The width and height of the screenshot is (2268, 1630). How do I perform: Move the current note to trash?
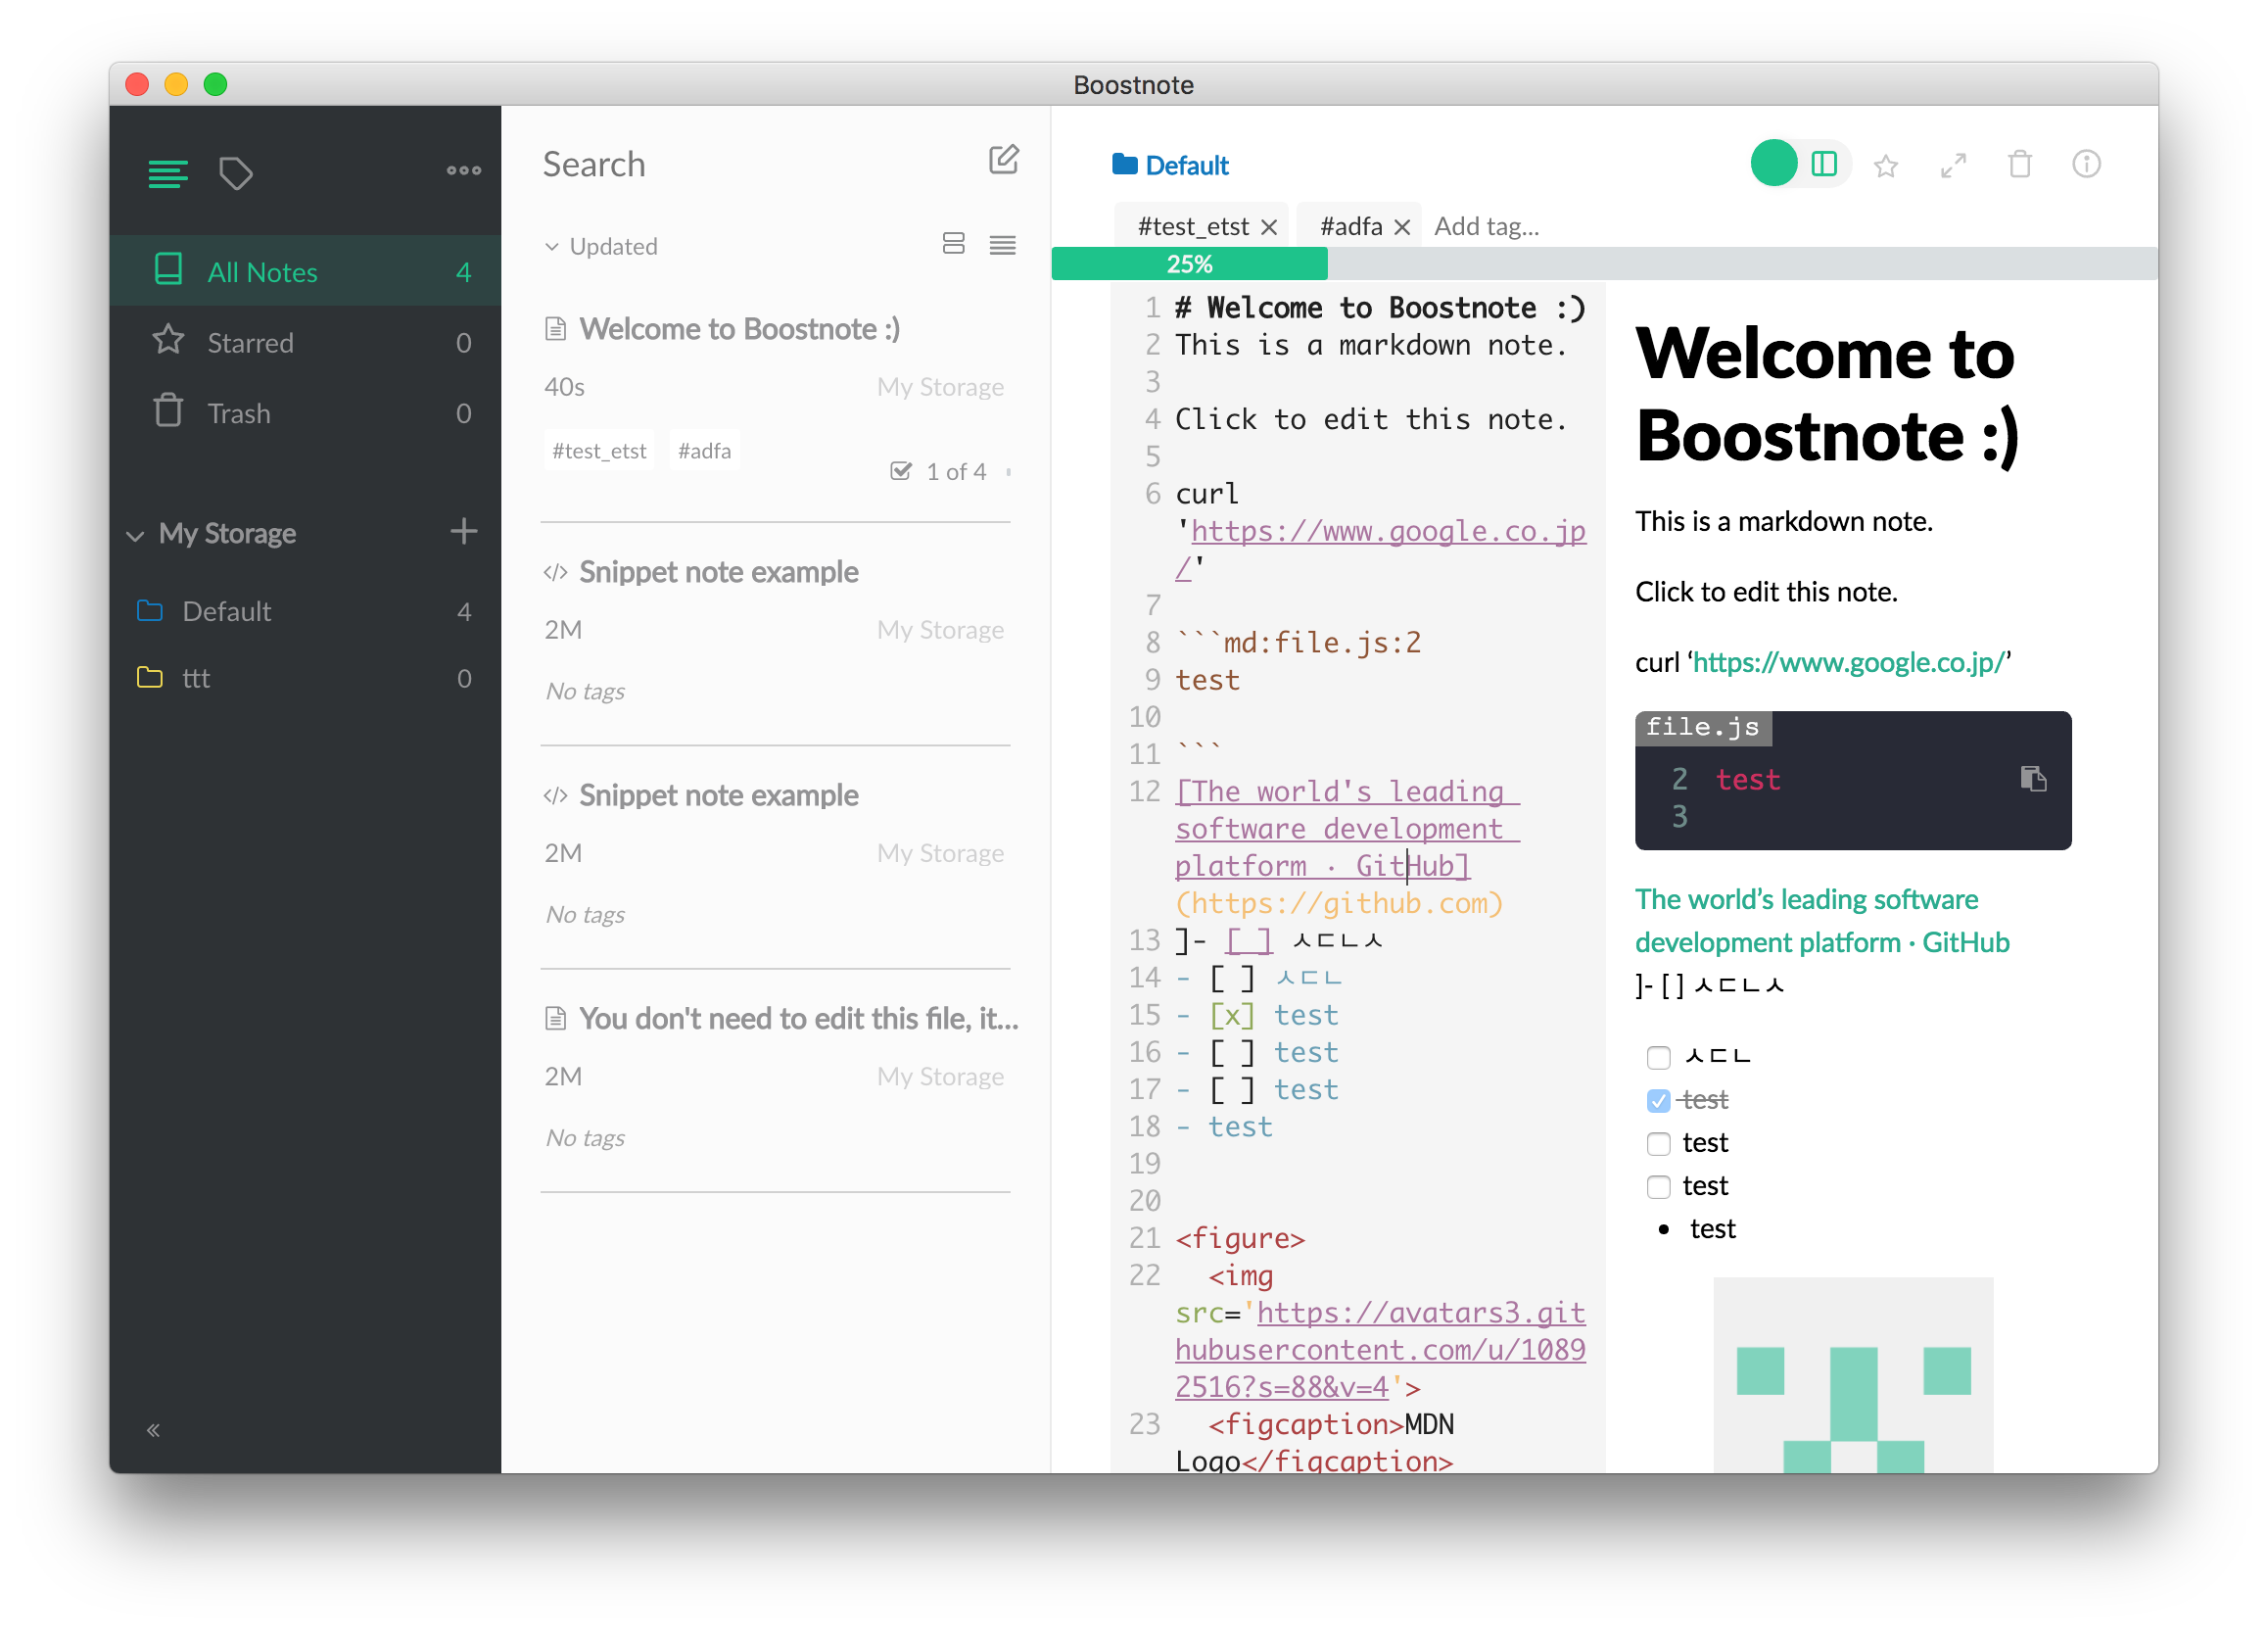[2019, 165]
